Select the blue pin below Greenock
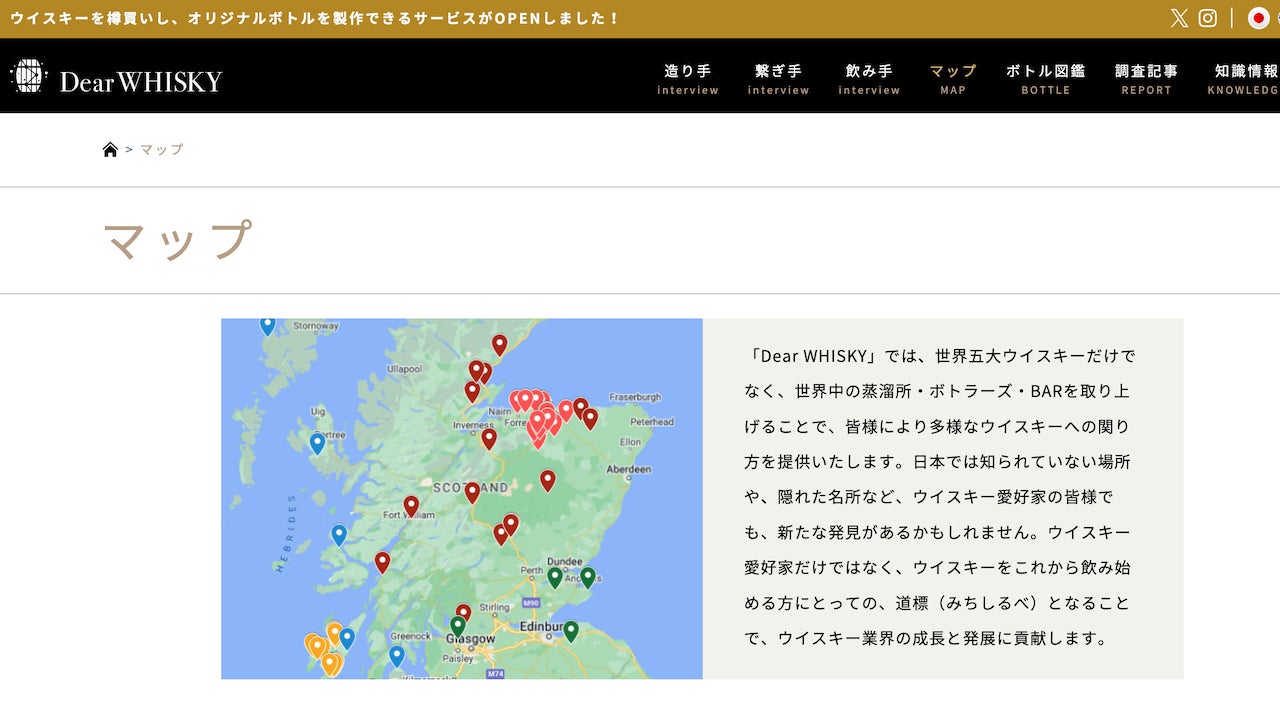 tap(397, 656)
